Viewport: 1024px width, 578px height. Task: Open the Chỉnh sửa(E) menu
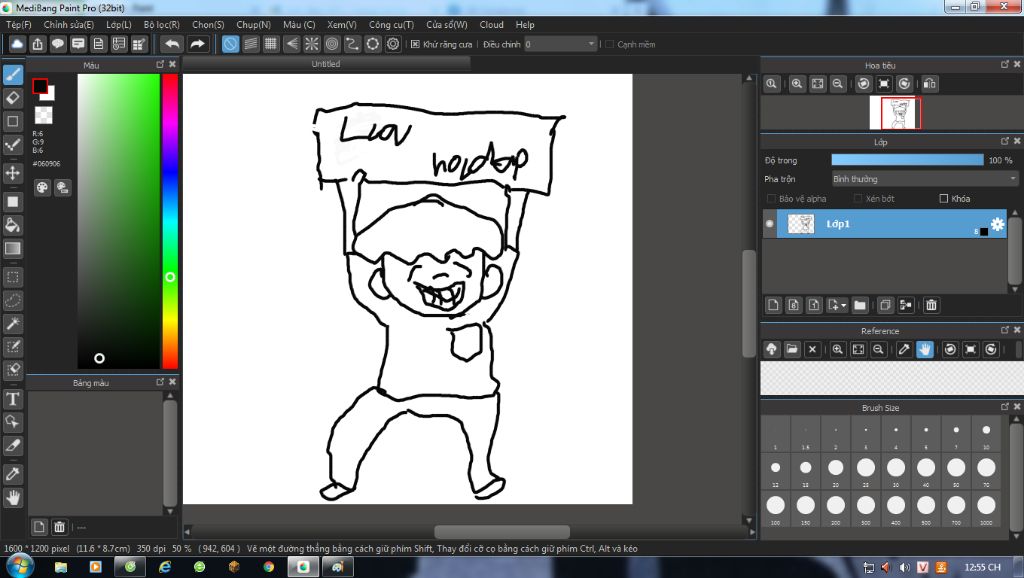(69, 25)
